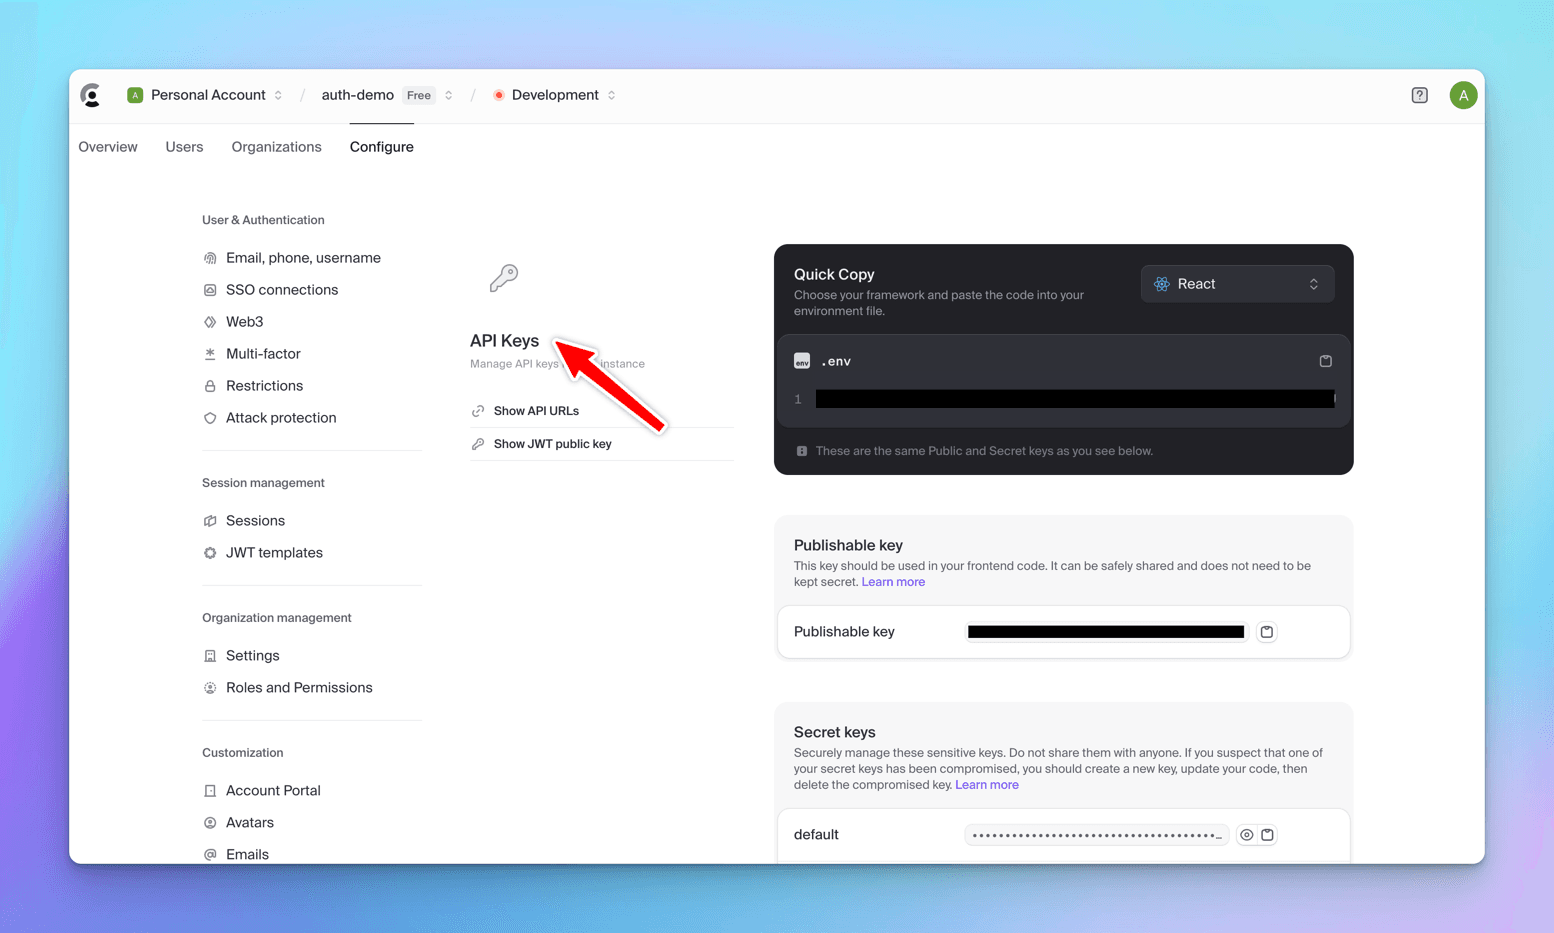Select the Configure tab
The height and width of the screenshot is (933, 1554).
tap(381, 147)
